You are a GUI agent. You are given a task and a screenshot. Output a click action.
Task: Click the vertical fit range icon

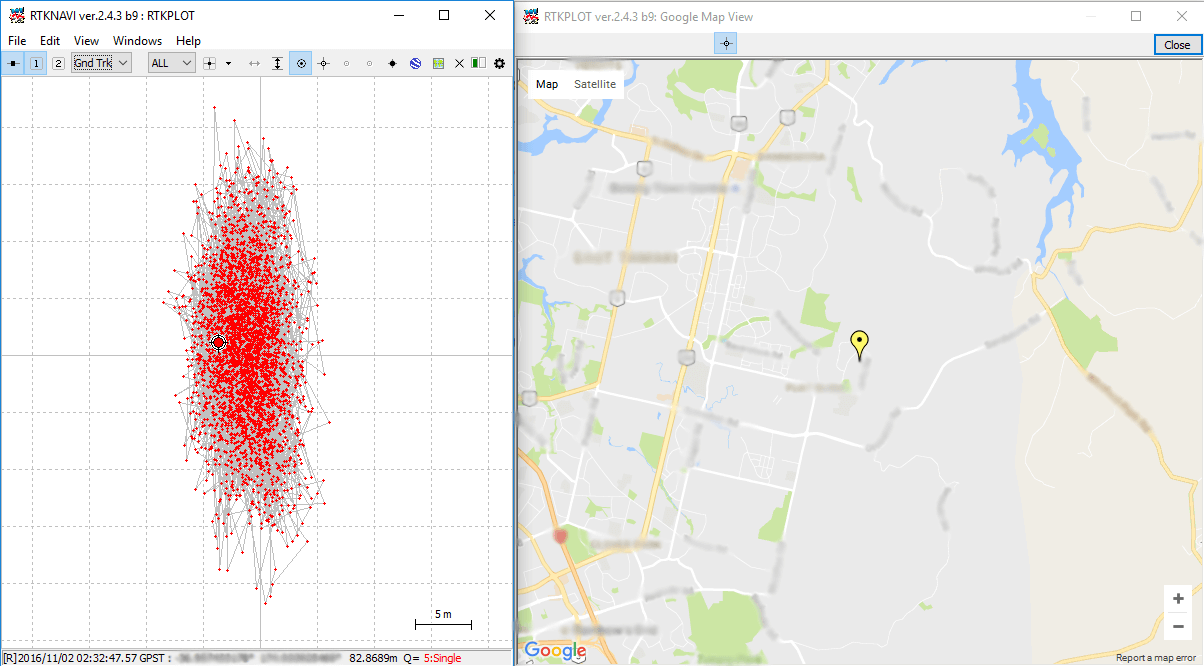277,63
